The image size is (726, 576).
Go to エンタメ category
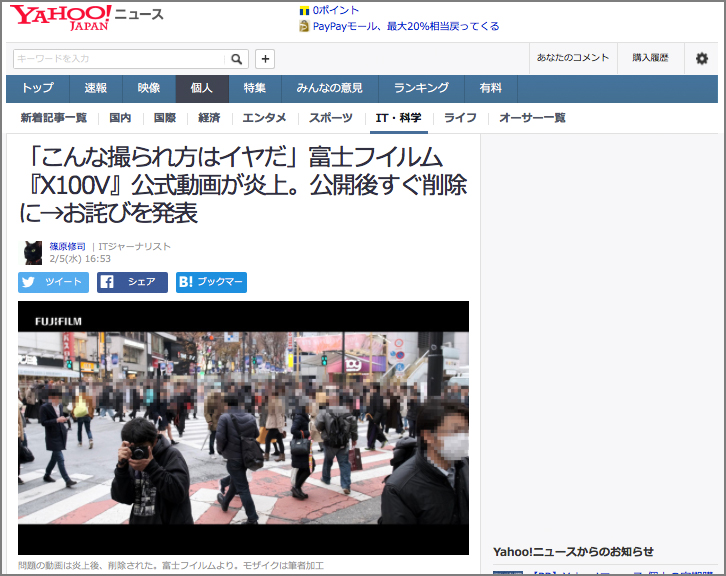[264, 118]
